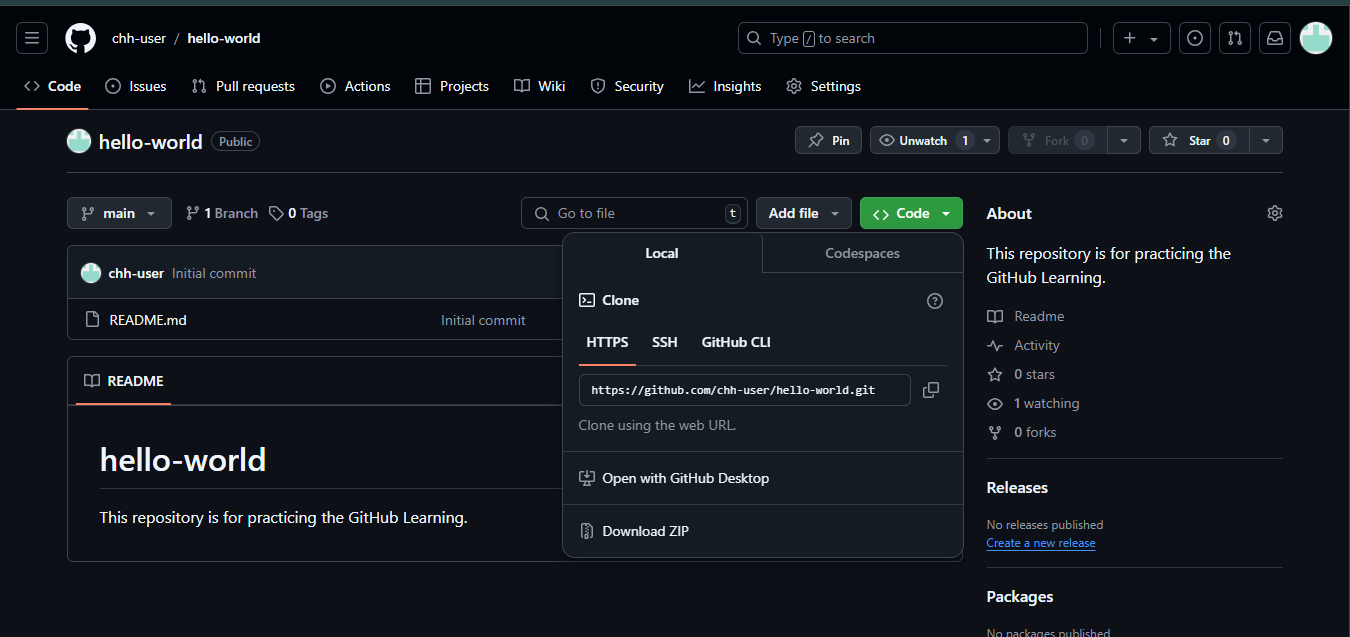Open the notifications inbox icon

pos(1274,39)
